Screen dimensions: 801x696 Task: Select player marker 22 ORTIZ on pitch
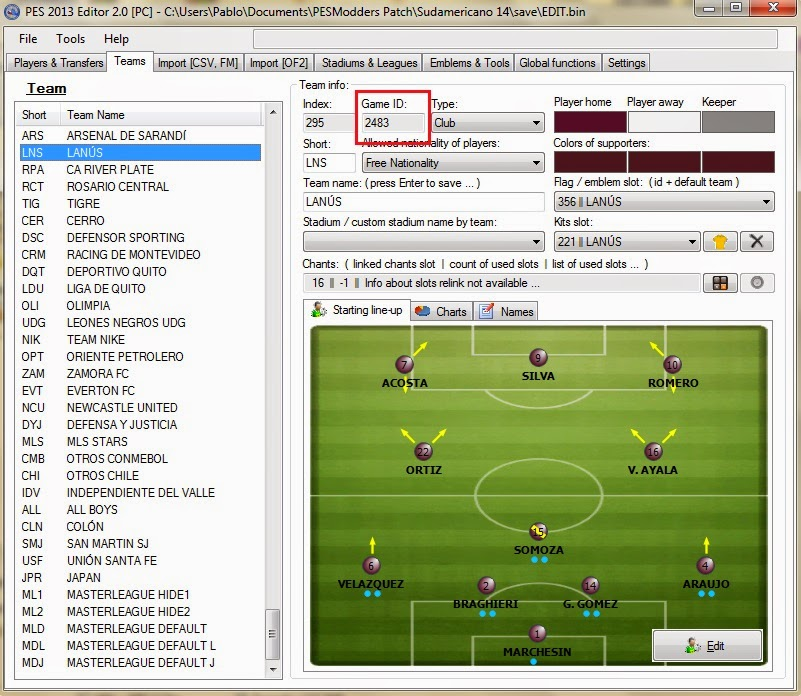click(423, 451)
